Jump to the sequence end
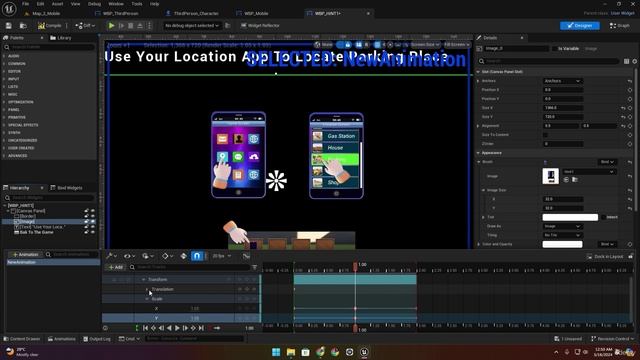The image size is (640, 360). [201, 328]
